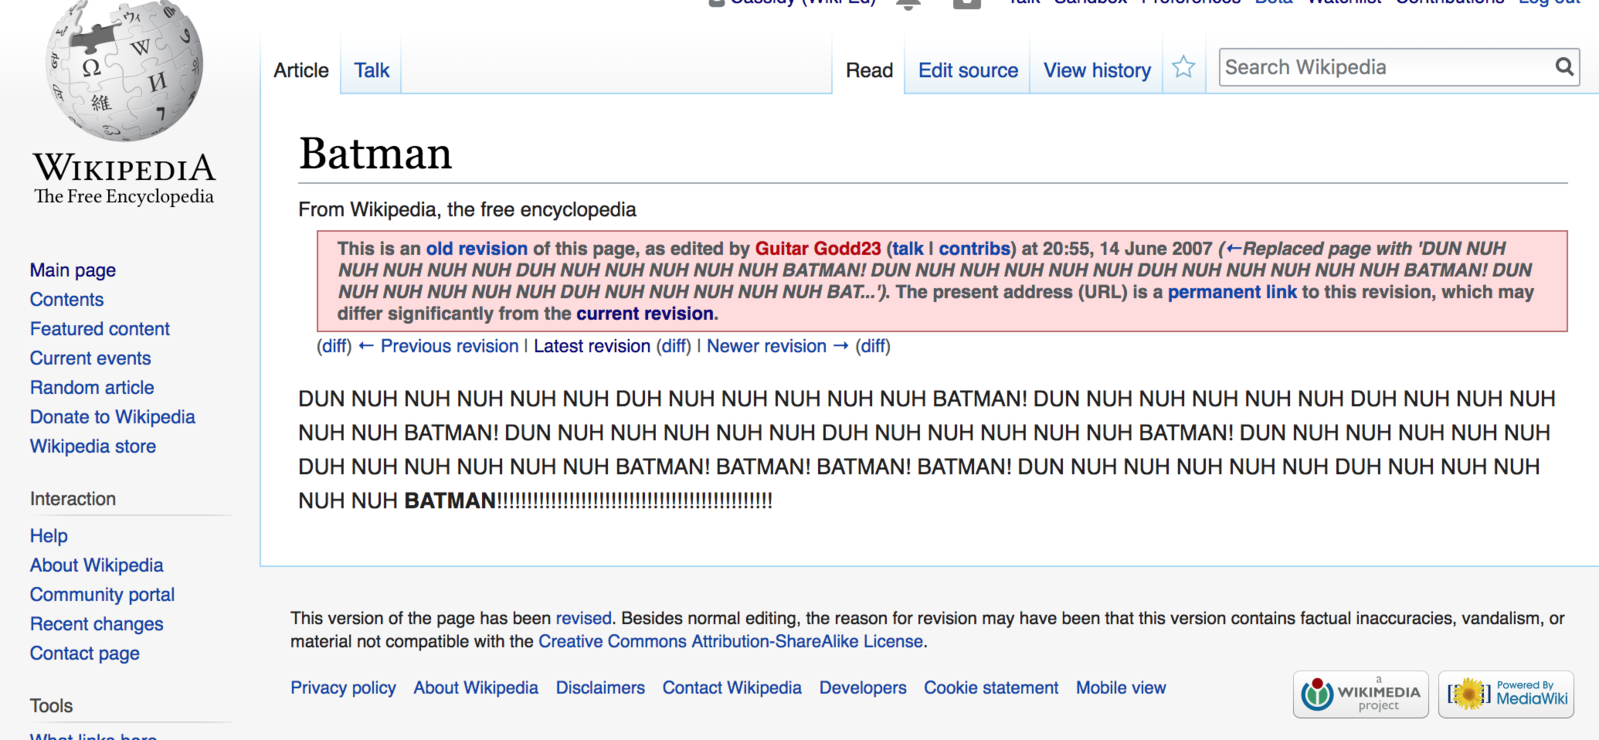Open Donate to Wikipedia link
This screenshot has width=1599, height=740.
[x=113, y=417]
